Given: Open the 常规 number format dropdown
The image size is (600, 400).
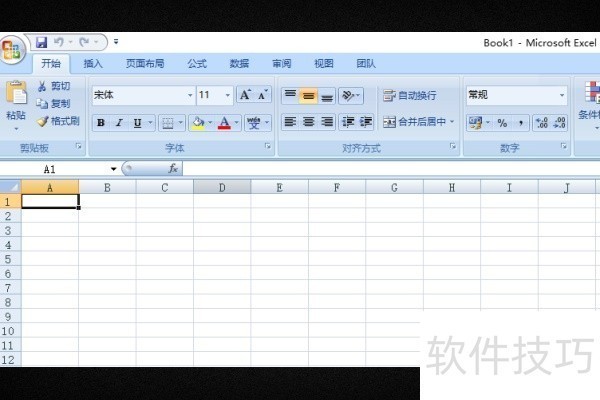Looking at the screenshot, I should [562, 95].
